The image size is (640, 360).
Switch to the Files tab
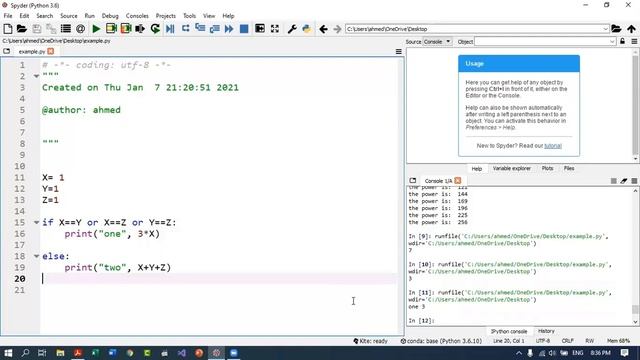point(569,169)
